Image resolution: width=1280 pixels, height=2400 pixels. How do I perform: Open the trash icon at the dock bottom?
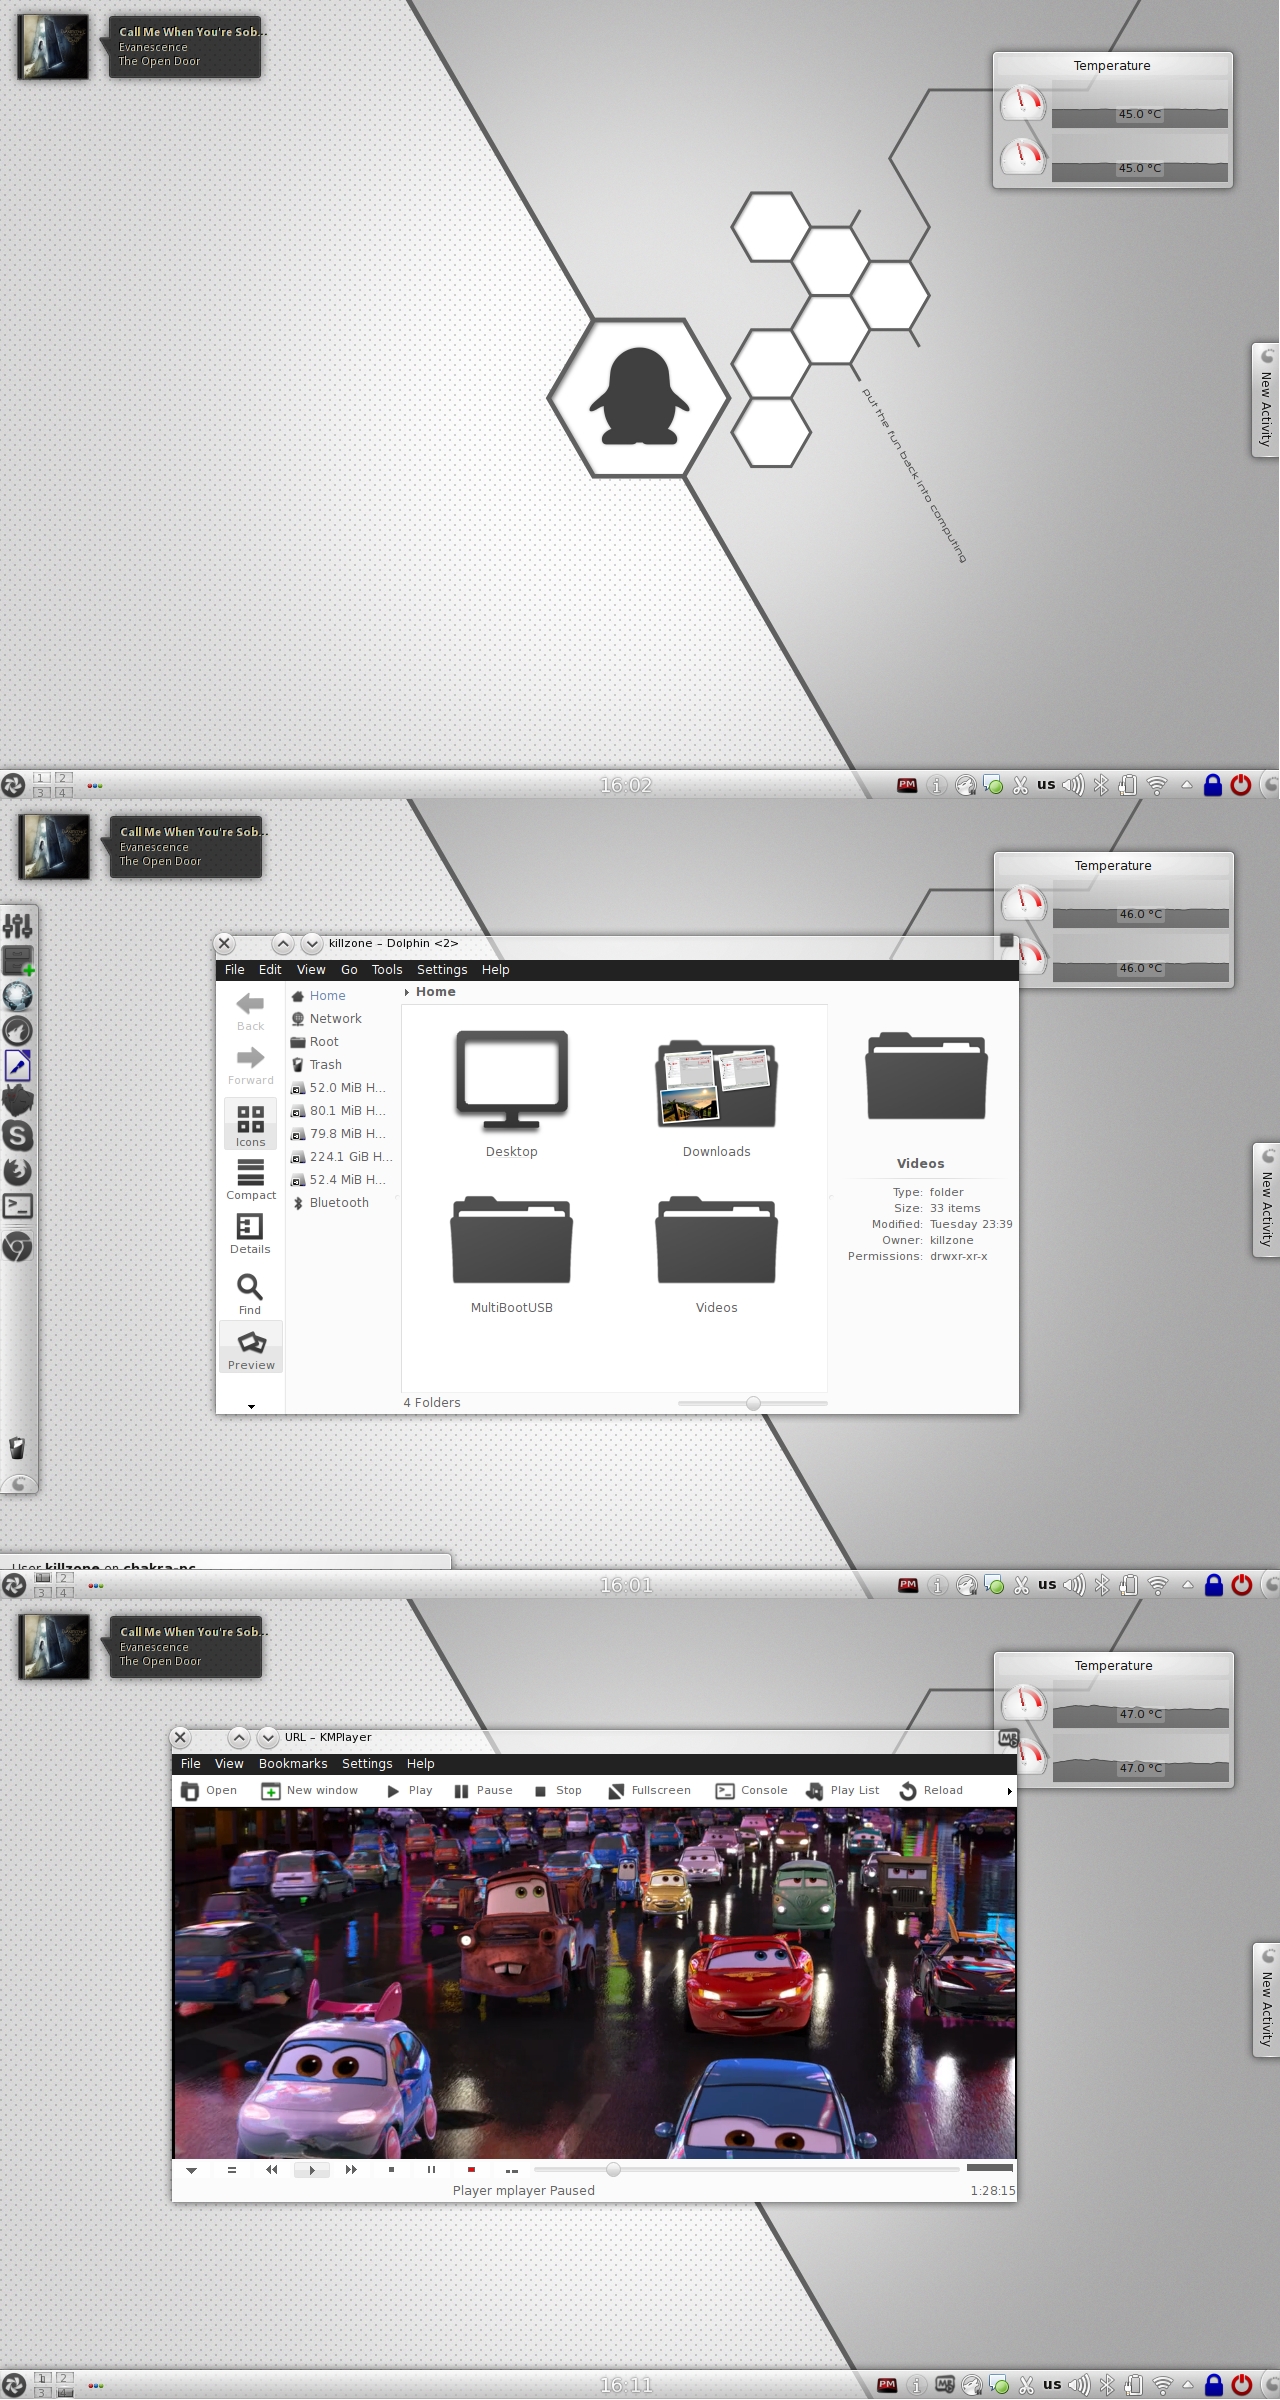[x=17, y=1448]
